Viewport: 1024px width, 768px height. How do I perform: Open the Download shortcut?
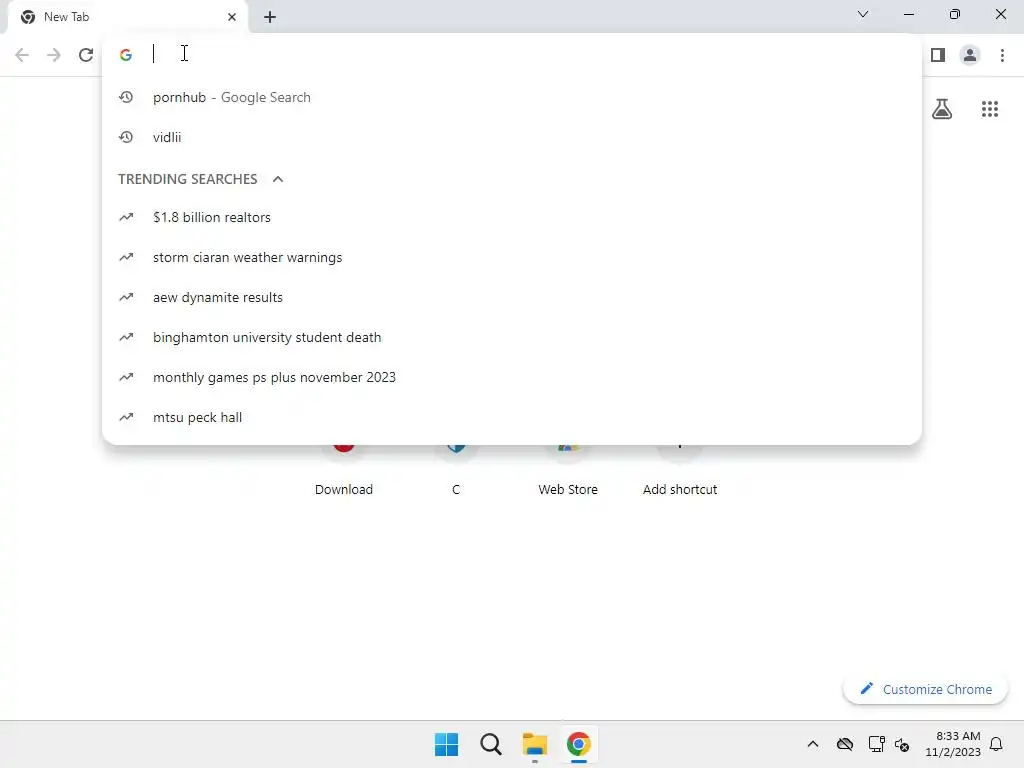pos(344,472)
